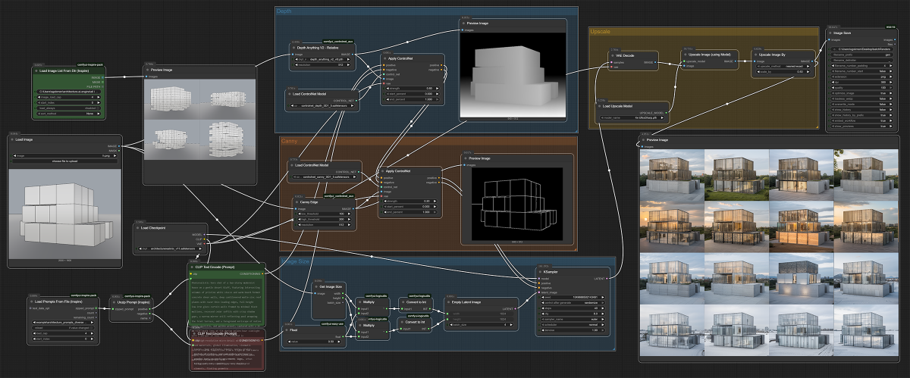Image resolution: width=910 pixels, height=378 pixels.
Task: Collapse the green CLIP Text Encode node
Action: coord(192,267)
